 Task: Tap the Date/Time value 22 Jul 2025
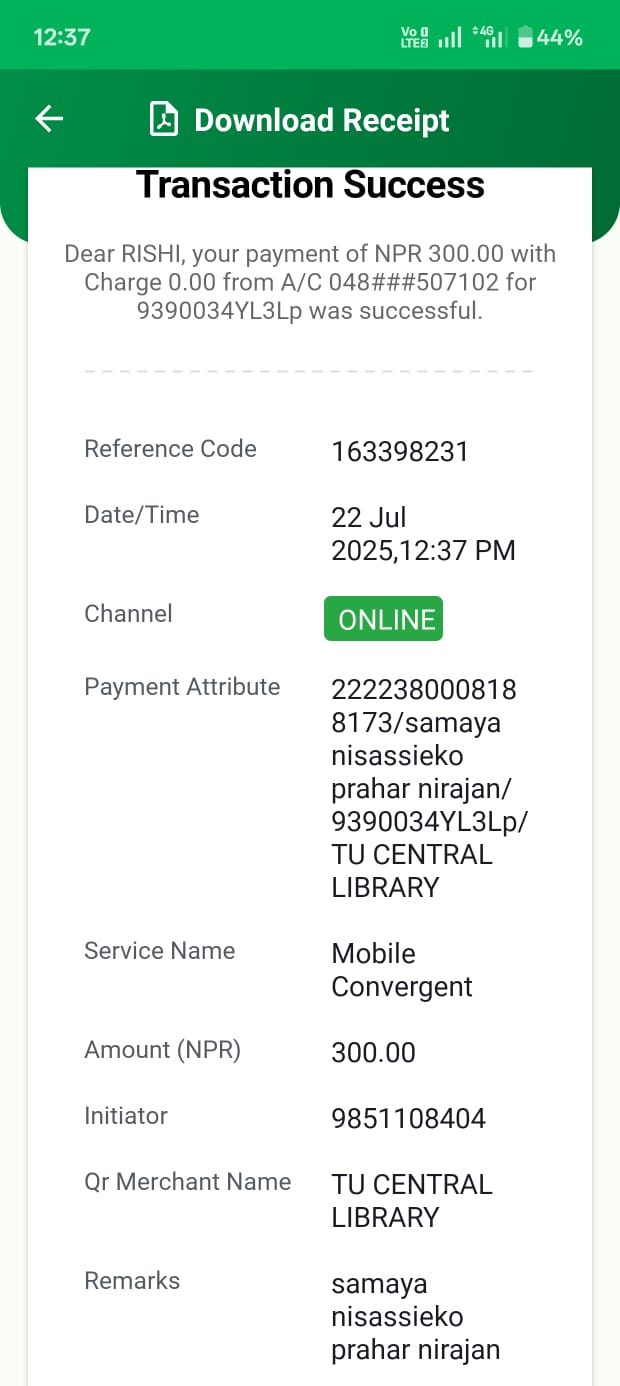click(x=423, y=534)
